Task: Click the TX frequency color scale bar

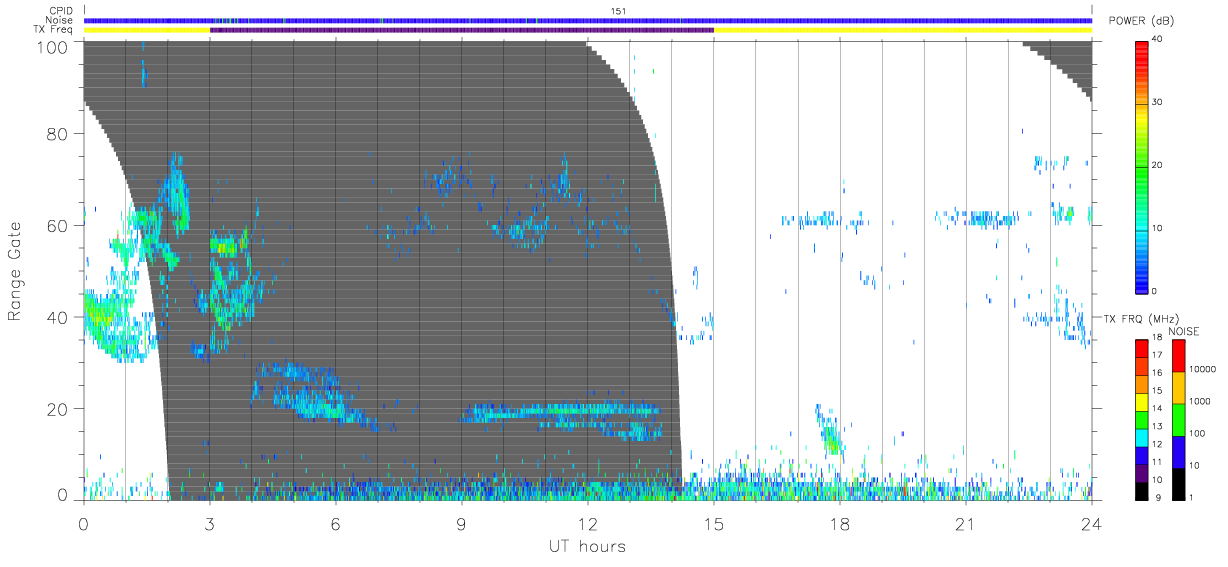Action: click(1143, 419)
